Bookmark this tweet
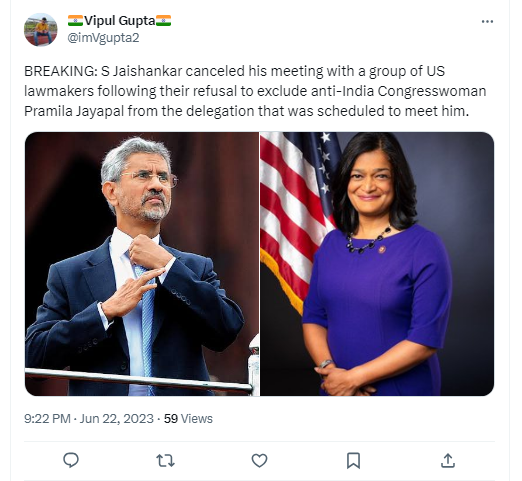The height and width of the screenshot is (481, 522). click(x=353, y=460)
